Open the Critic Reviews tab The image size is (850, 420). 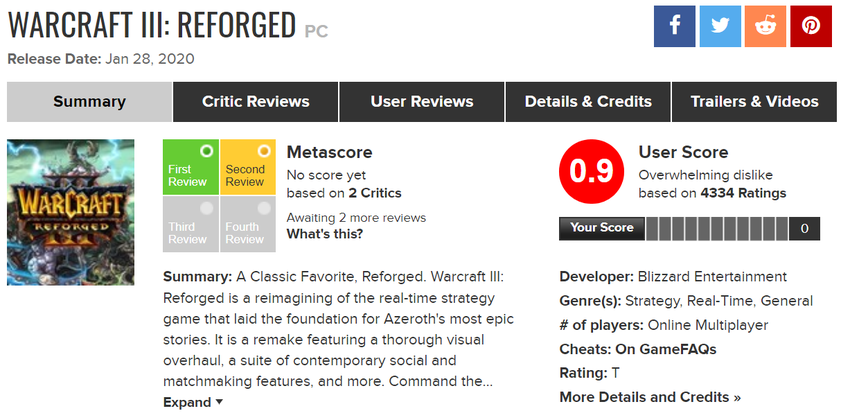(255, 102)
